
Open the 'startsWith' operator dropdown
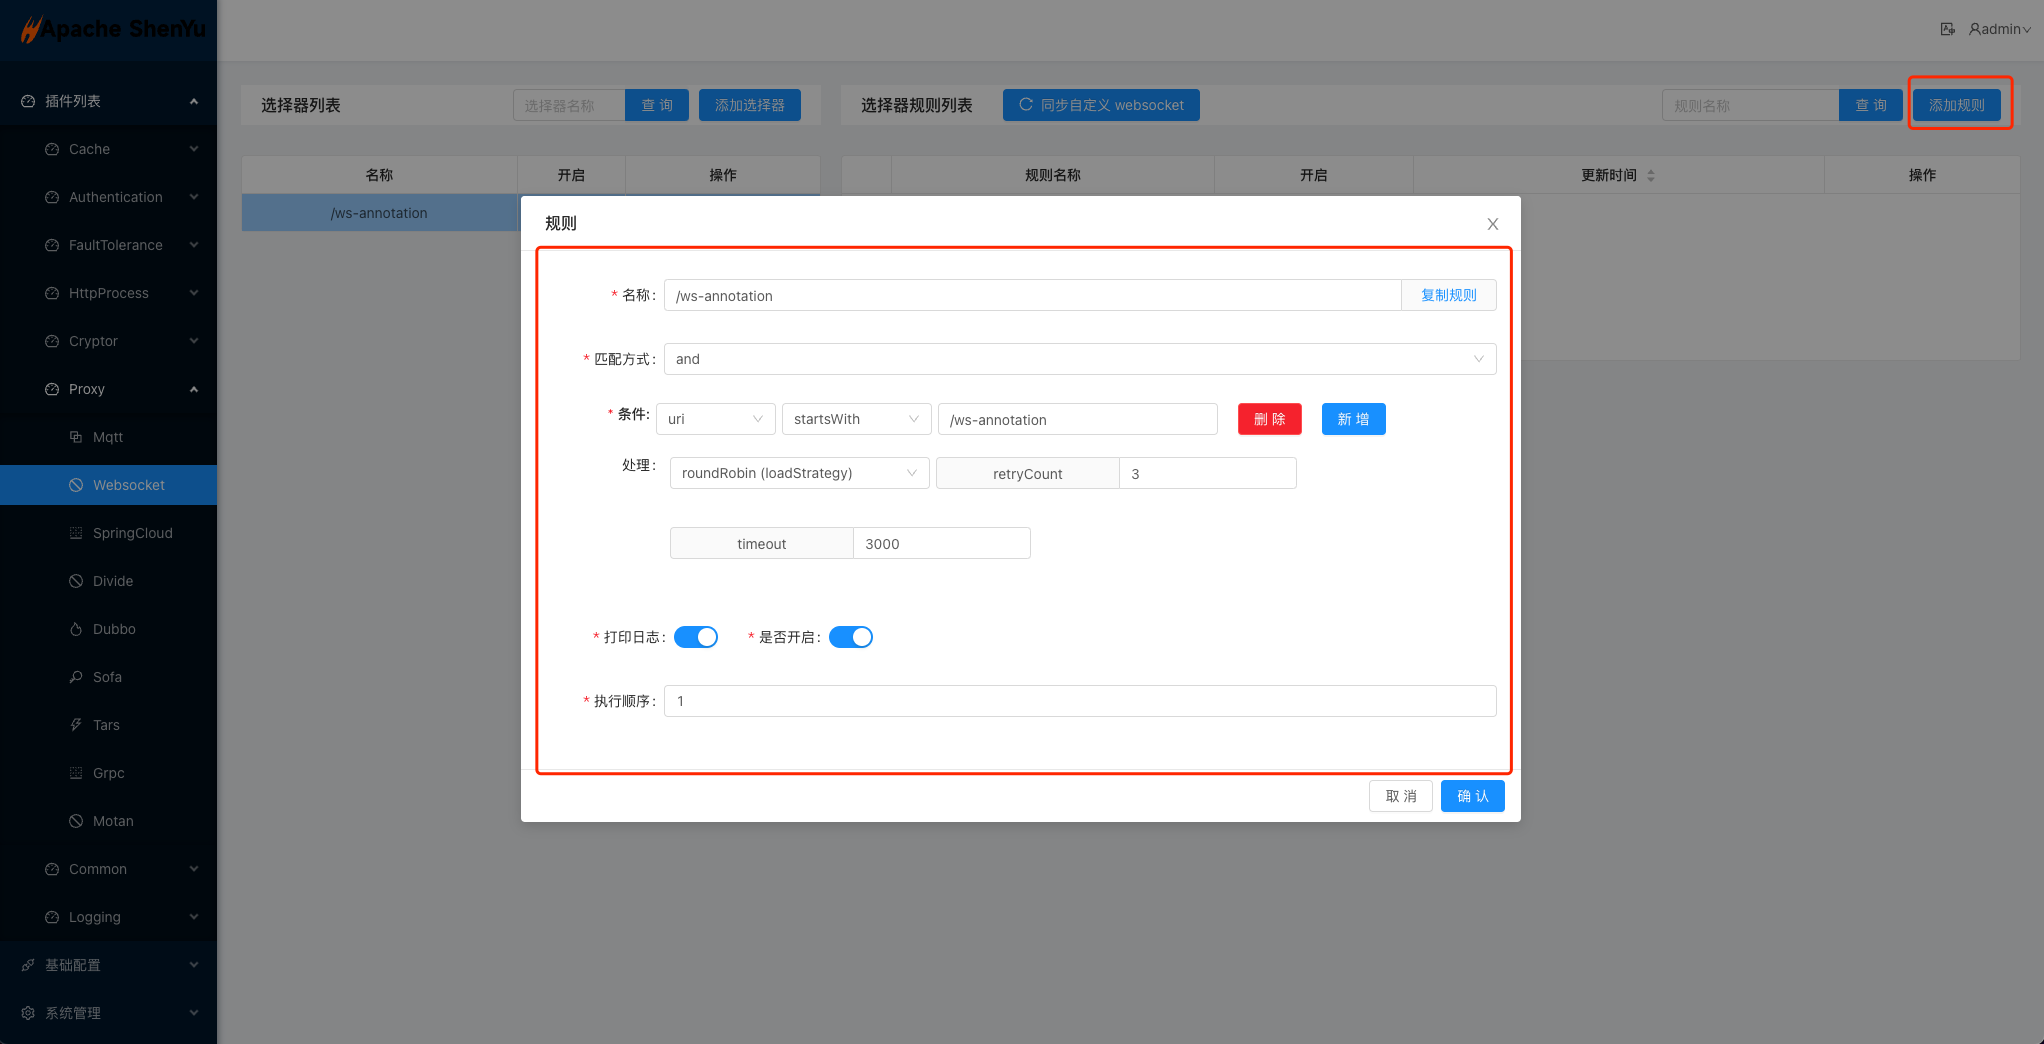[856, 419]
